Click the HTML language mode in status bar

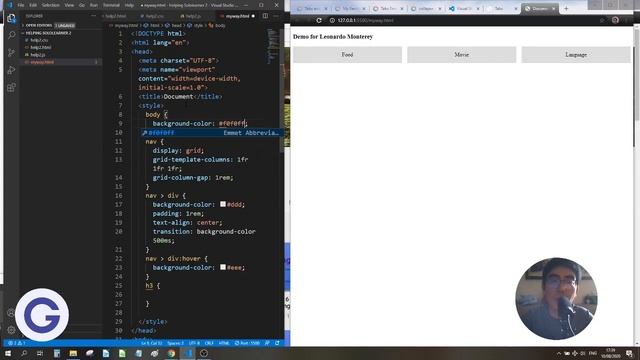pyautogui.click(x=224, y=343)
